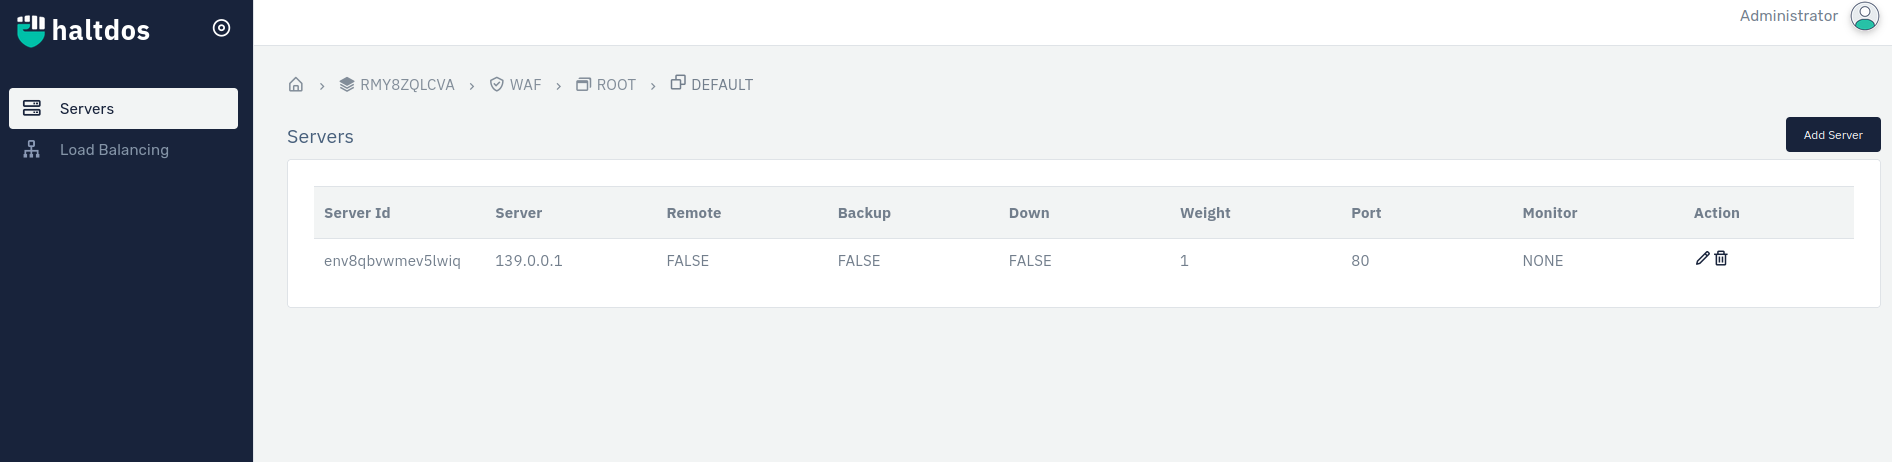Go to home via breadcrumb house icon

point(296,84)
